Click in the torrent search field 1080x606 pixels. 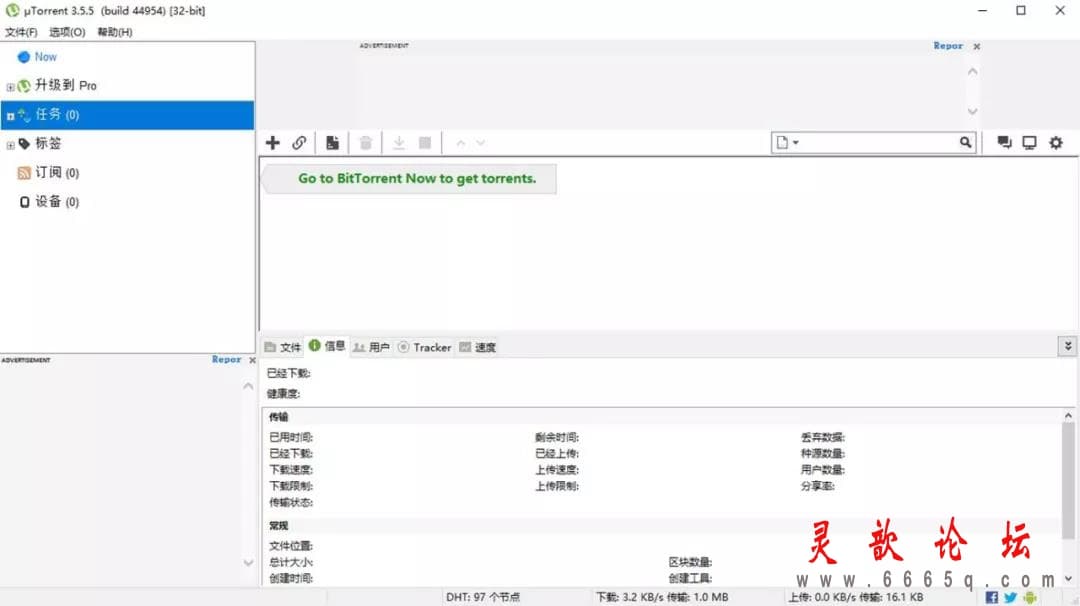(x=879, y=143)
